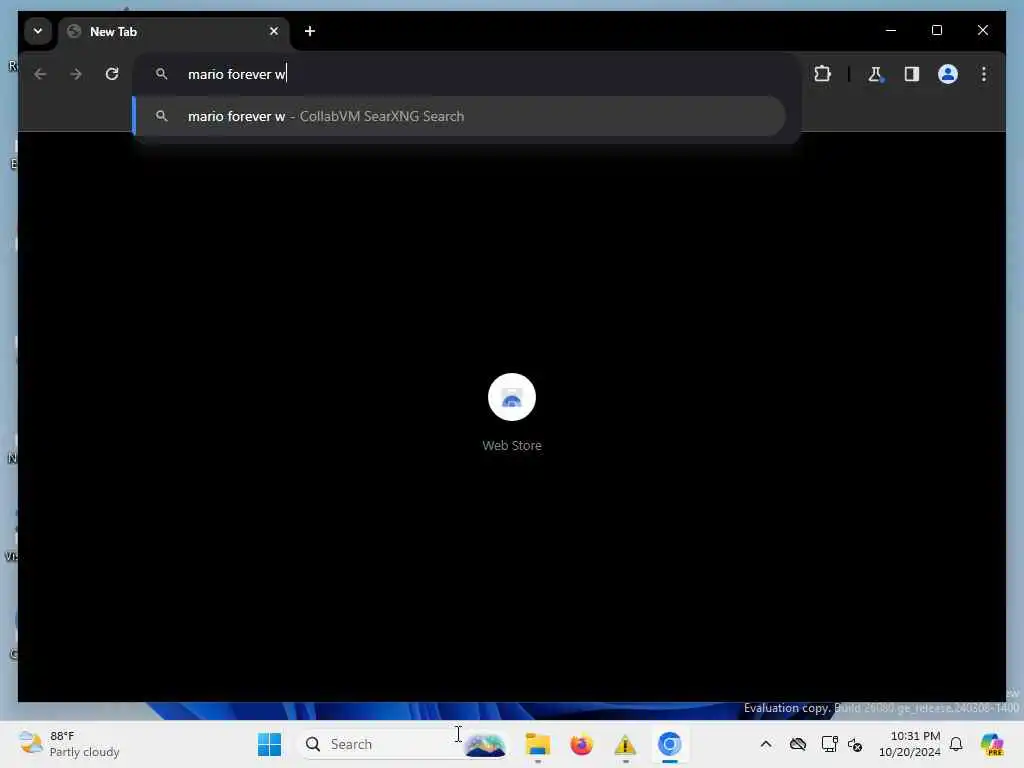
Task: Open the Windows Start menu
Action: coord(269,744)
